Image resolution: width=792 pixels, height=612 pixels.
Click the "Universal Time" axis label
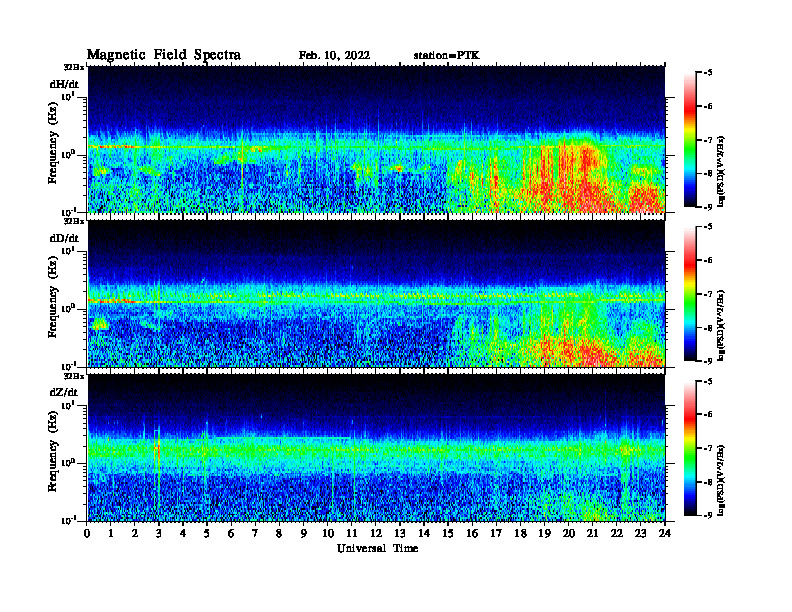(x=377, y=548)
